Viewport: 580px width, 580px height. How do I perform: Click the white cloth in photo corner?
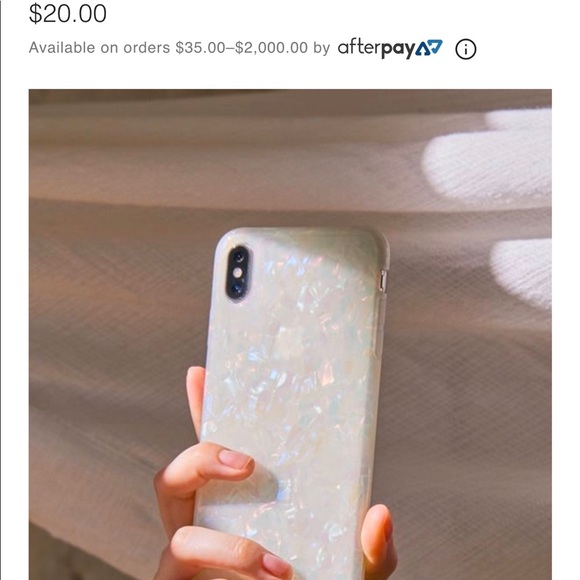point(488,157)
